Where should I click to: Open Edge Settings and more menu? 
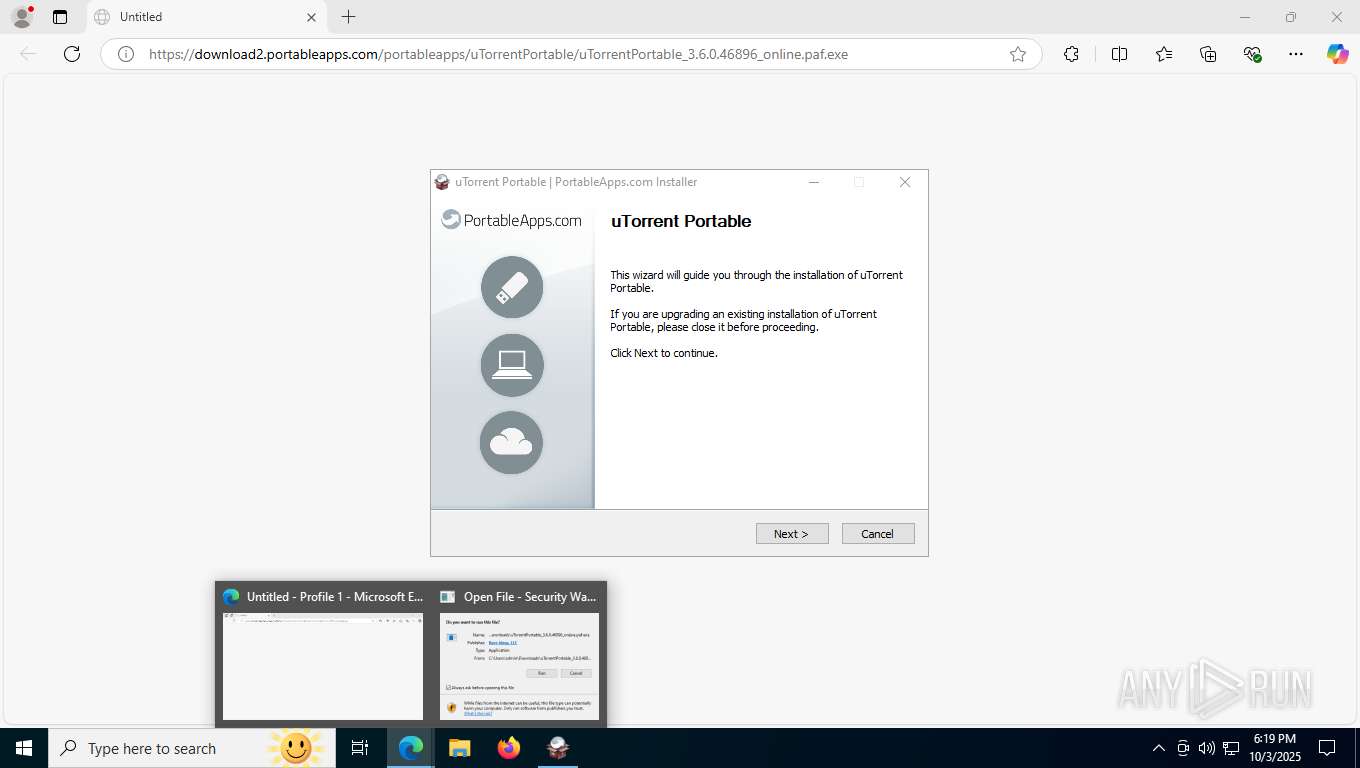coord(1296,54)
